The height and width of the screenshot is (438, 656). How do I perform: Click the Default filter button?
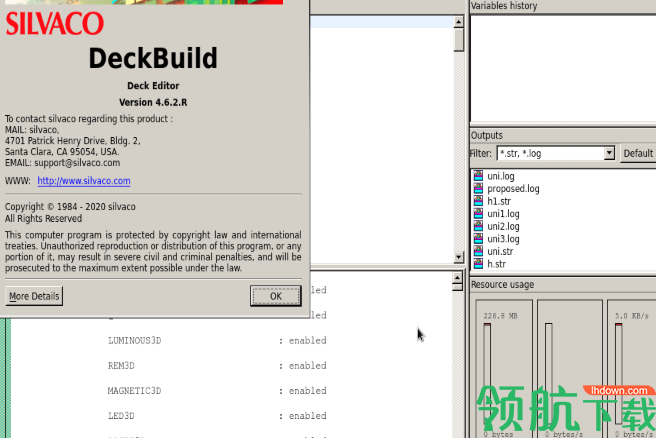click(x=638, y=154)
